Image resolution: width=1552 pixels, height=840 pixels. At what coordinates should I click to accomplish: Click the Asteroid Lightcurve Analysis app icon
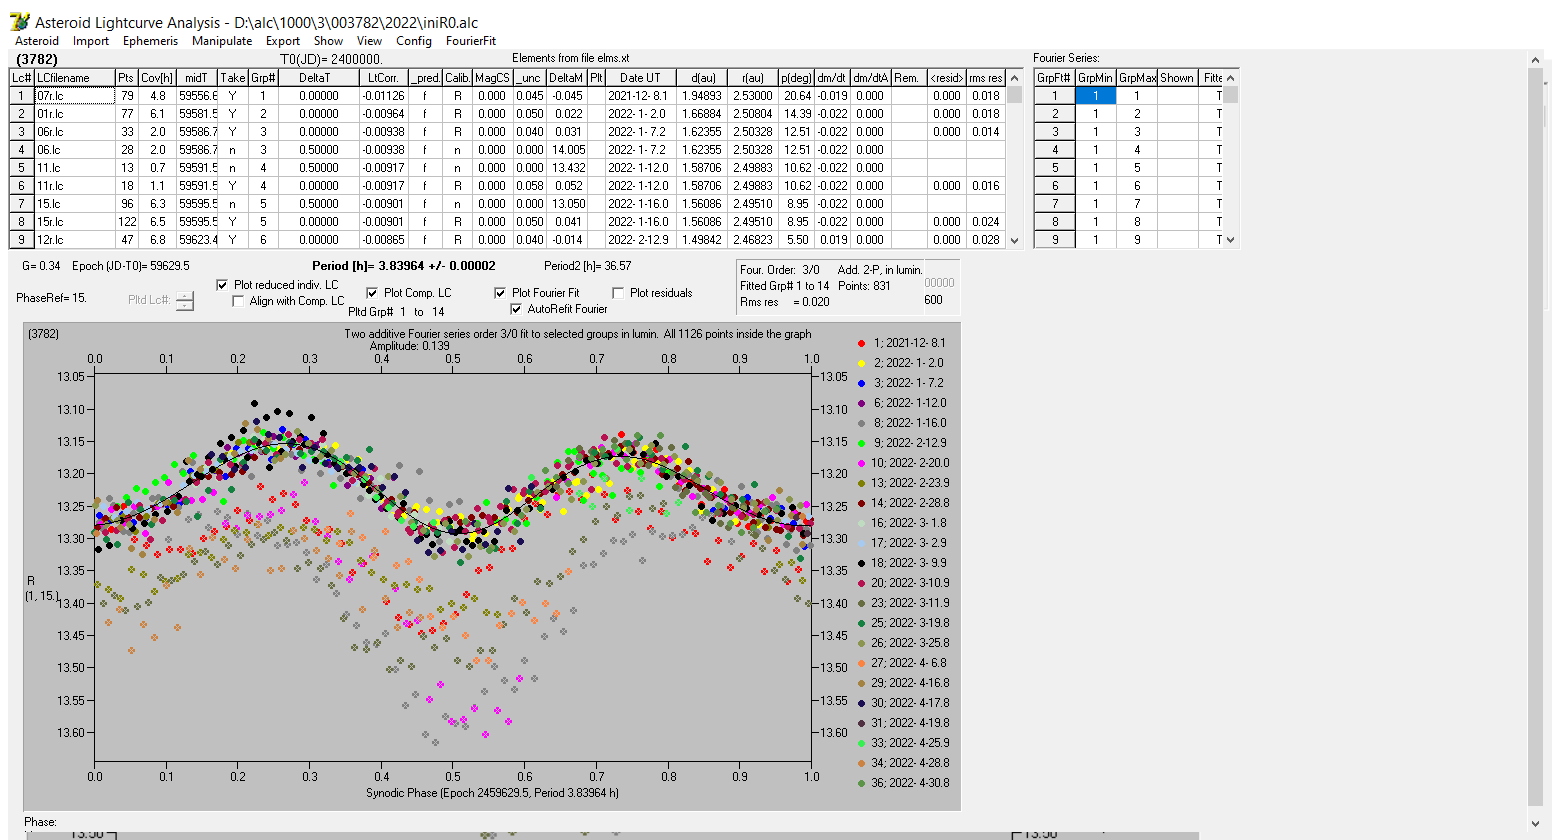click(19, 21)
